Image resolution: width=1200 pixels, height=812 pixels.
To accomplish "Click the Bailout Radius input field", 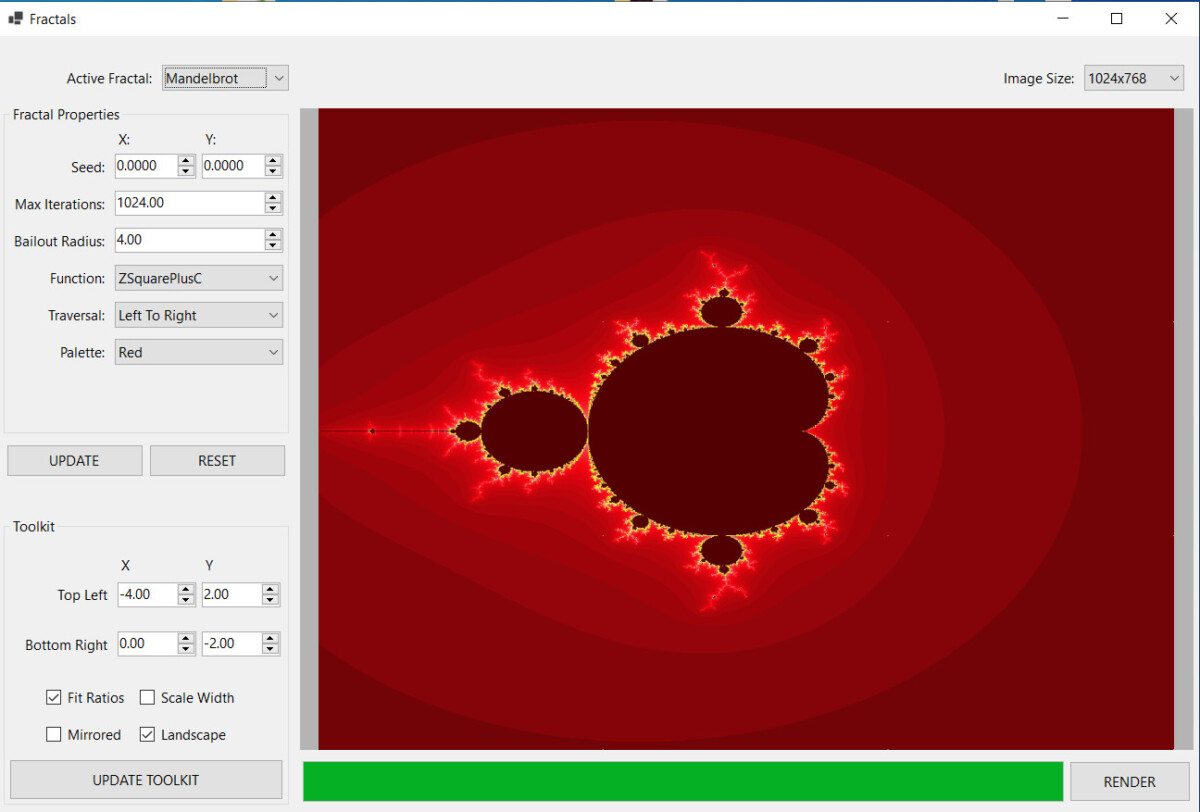I will click(x=189, y=240).
